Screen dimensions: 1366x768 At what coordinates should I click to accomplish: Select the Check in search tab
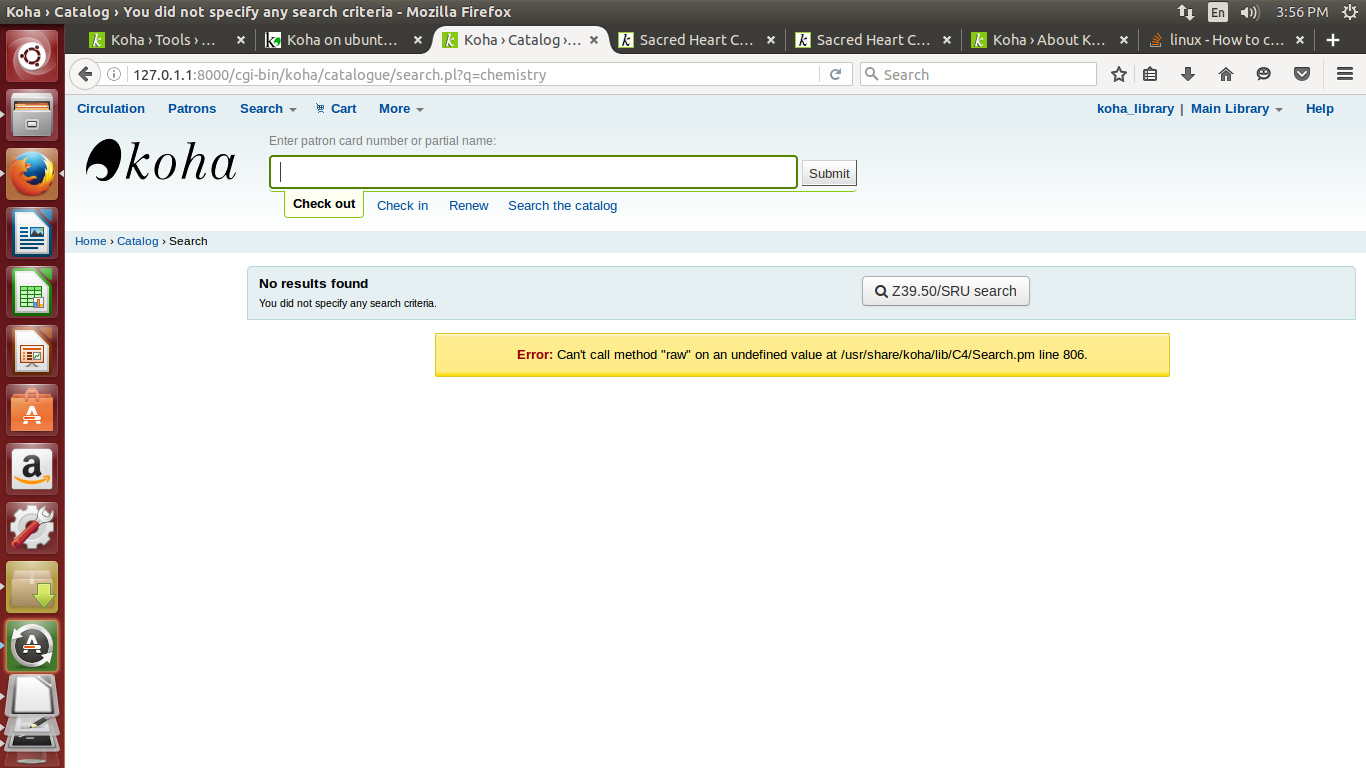402,206
